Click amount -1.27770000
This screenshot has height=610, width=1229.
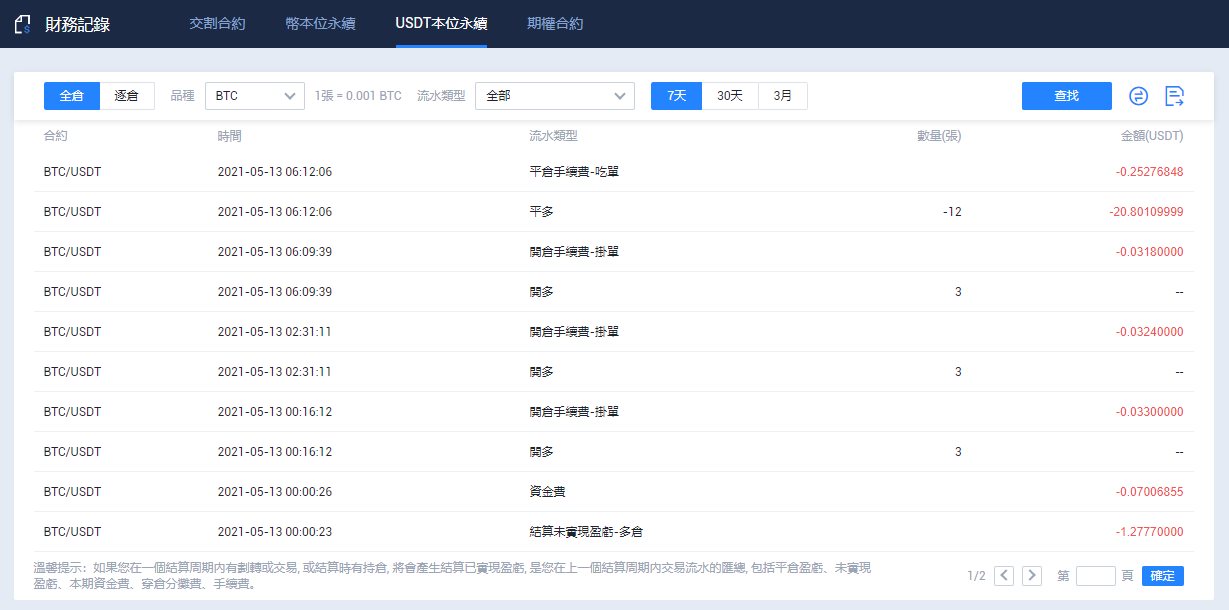[x=1149, y=532]
